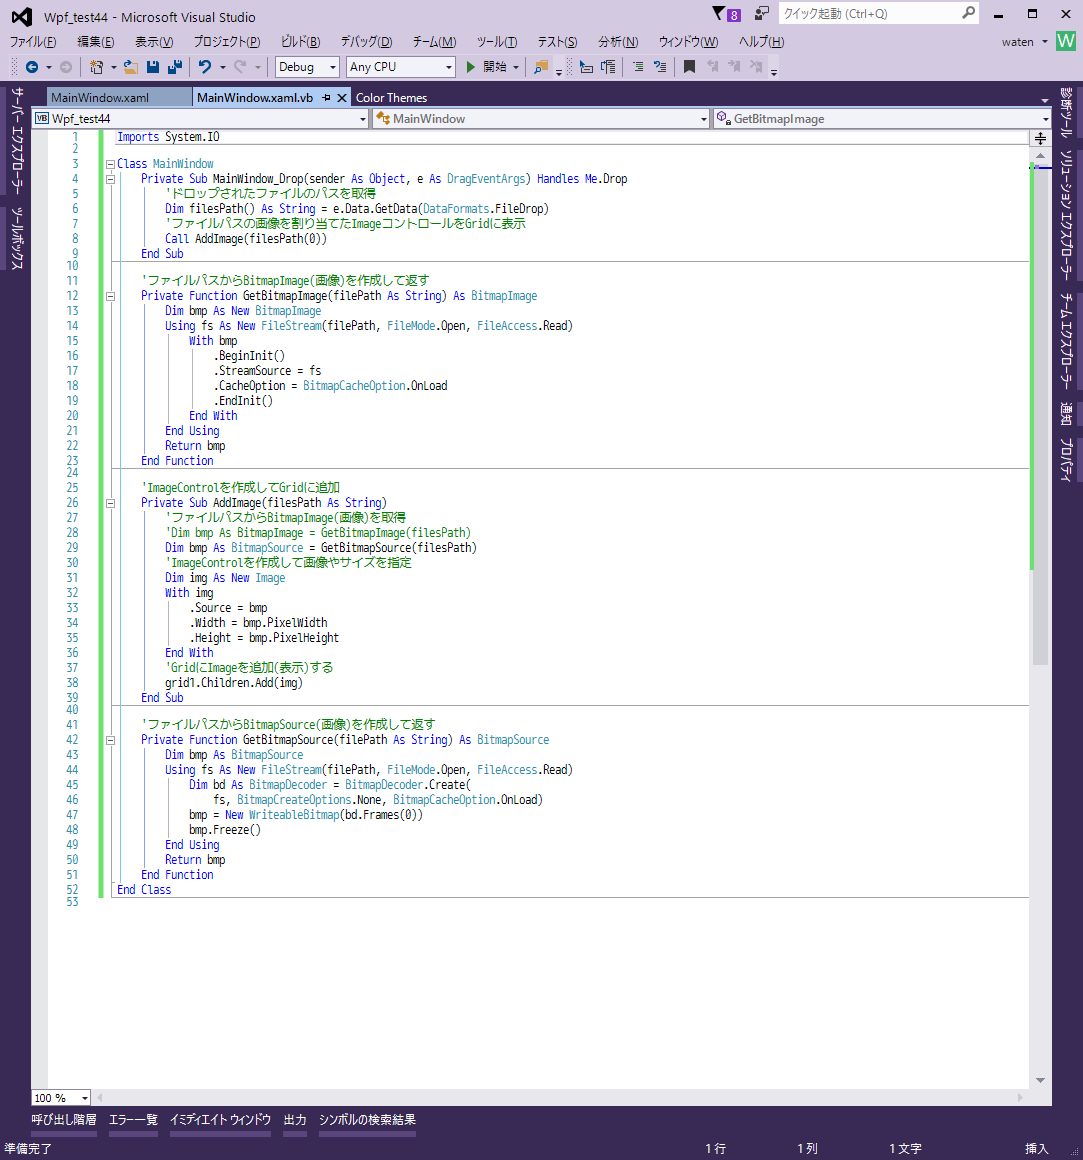The width and height of the screenshot is (1083, 1160).
Task: Click the Save All double-floppy icon
Action: pyautogui.click(x=175, y=67)
